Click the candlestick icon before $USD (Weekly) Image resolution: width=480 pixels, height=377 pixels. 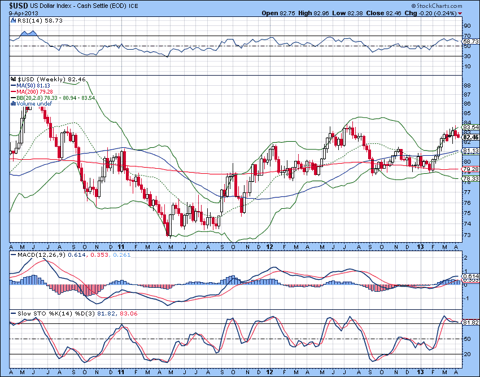point(13,80)
